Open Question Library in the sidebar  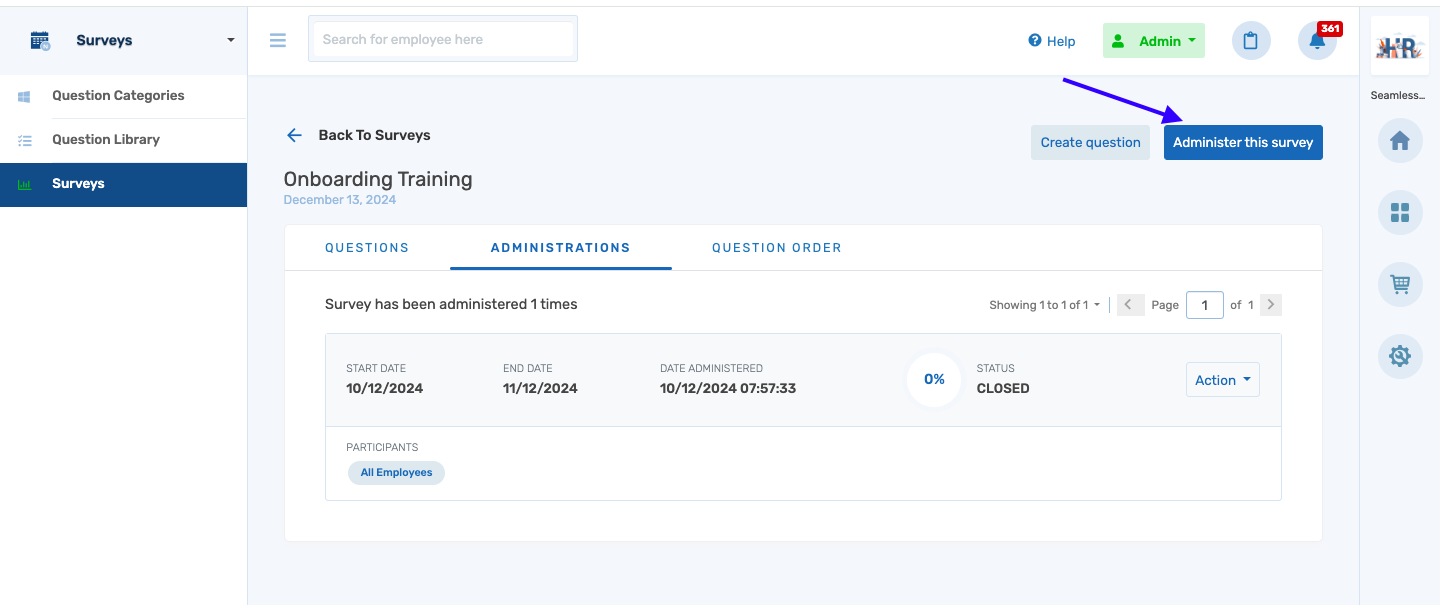click(x=106, y=140)
